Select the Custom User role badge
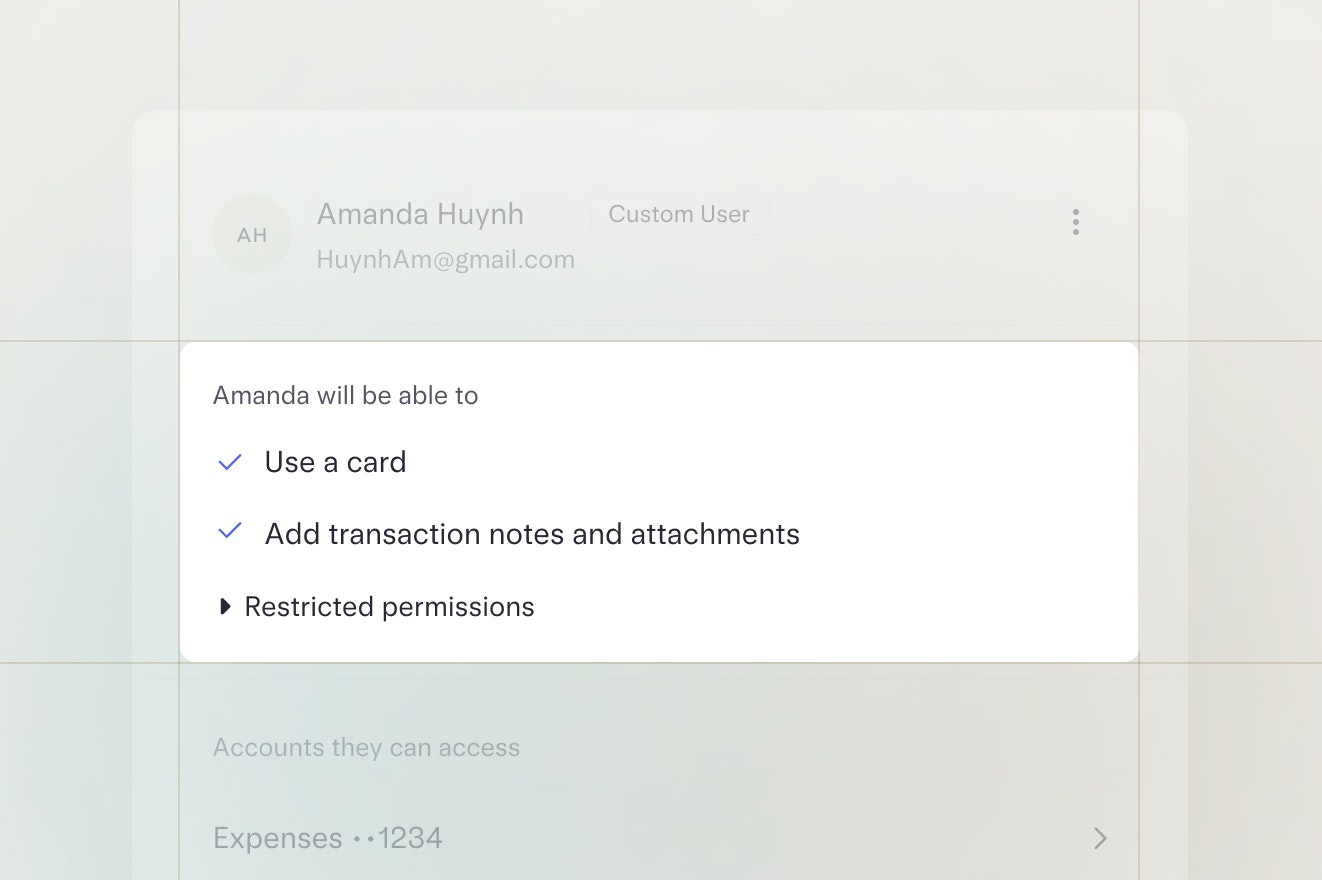 (x=679, y=214)
